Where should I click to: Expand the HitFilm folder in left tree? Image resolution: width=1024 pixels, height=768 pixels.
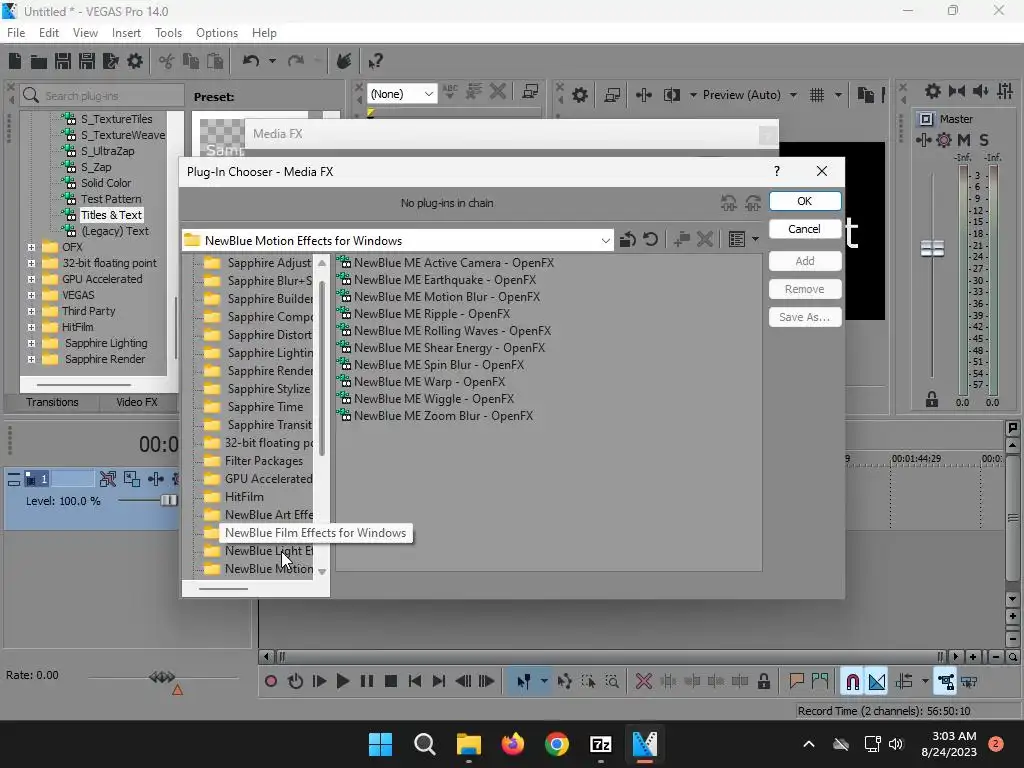(x=31, y=327)
